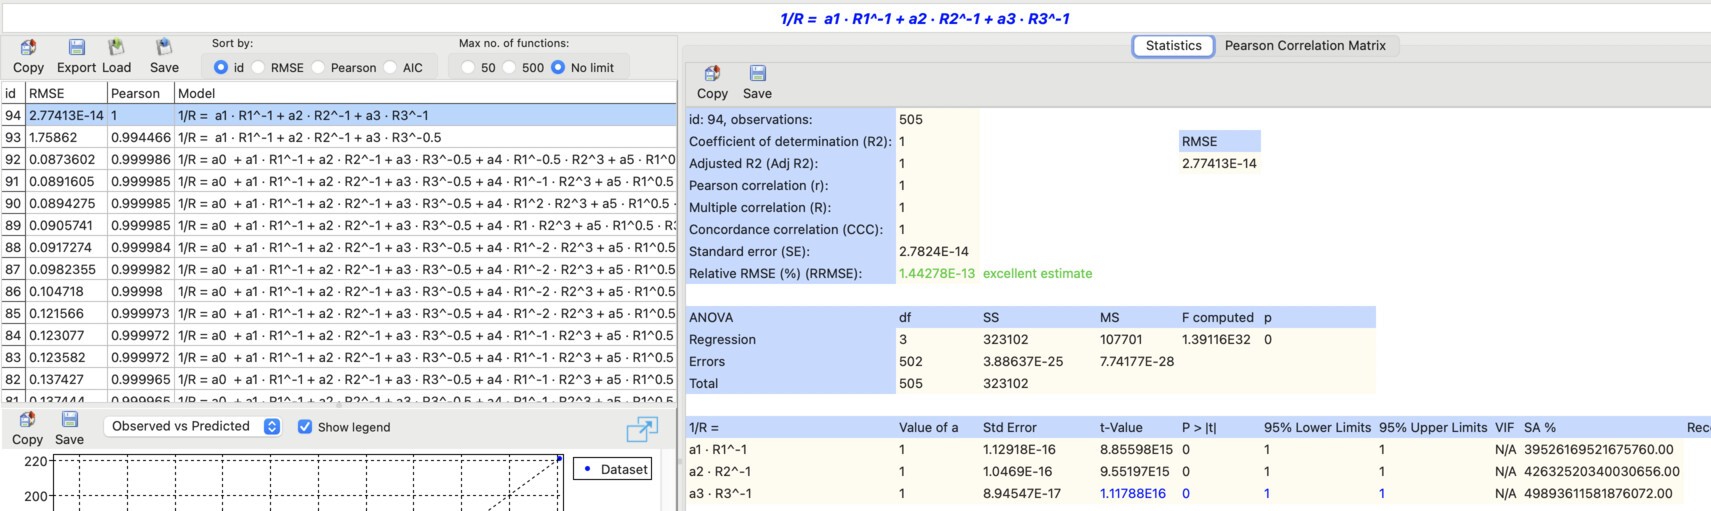Image resolution: width=1711 pixels, height=511 pixels.
Task: Sort models by RMSE
Action: click(259, 68)
